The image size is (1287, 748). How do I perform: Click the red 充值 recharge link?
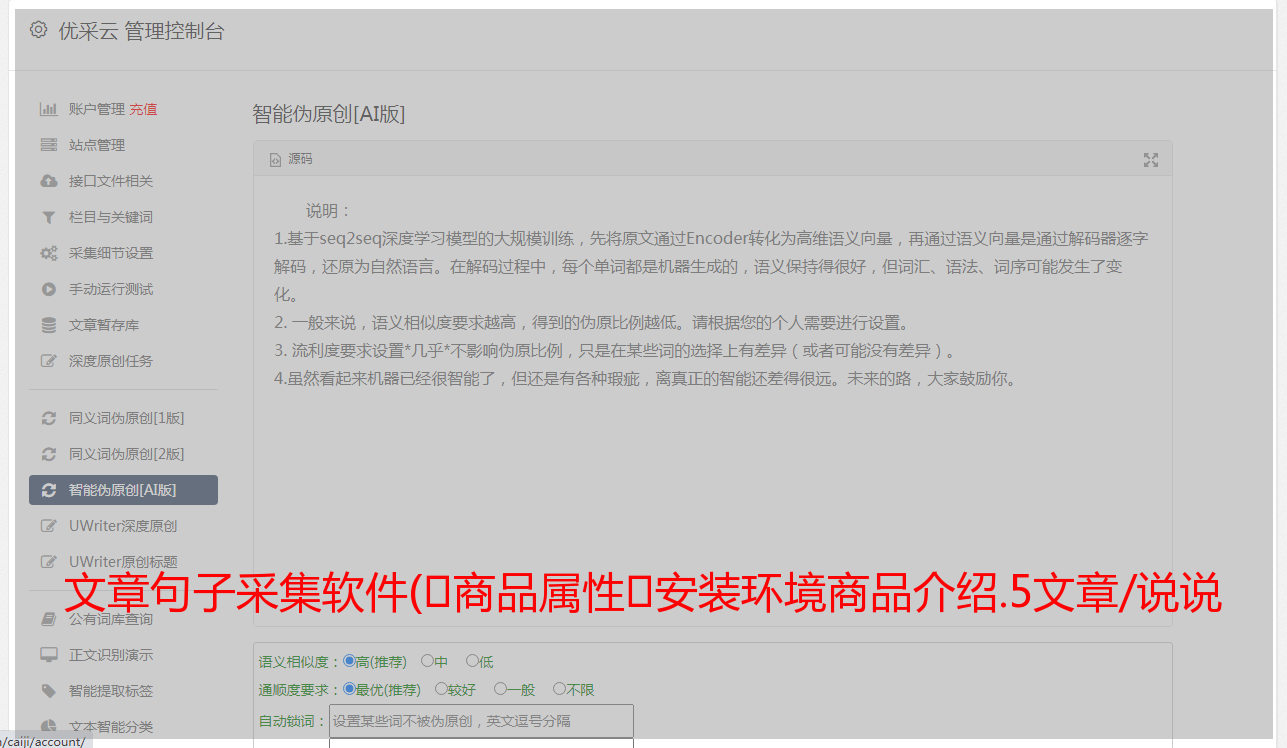(x=143, y=109)
